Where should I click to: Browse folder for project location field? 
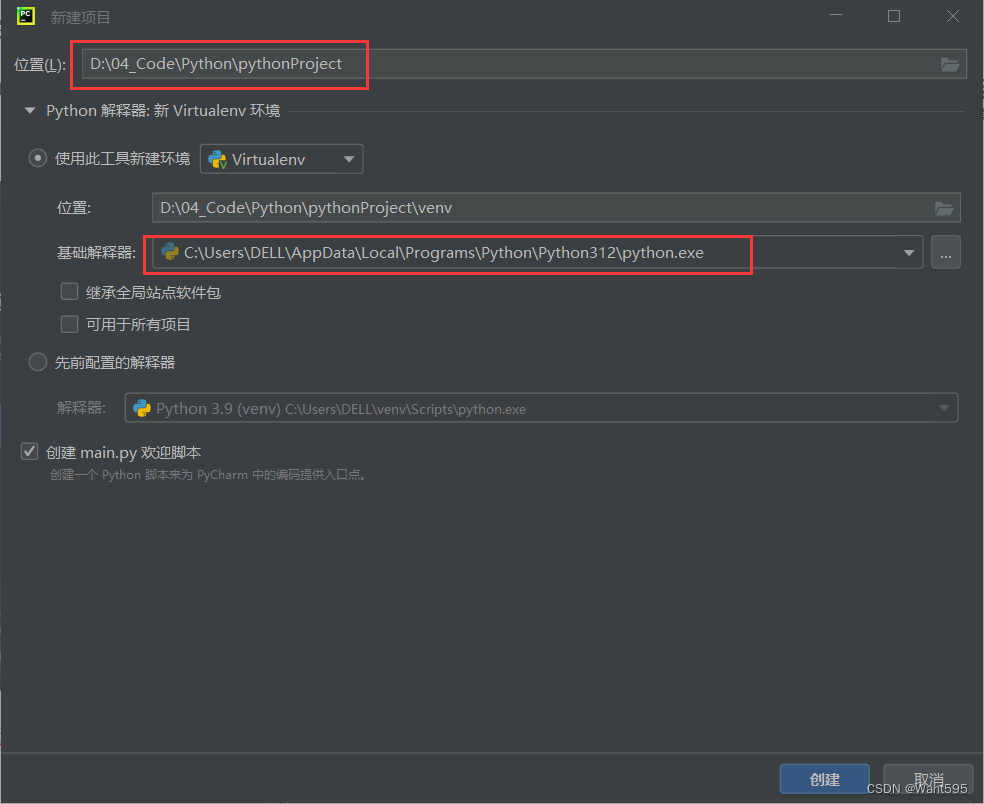[949, 64]
